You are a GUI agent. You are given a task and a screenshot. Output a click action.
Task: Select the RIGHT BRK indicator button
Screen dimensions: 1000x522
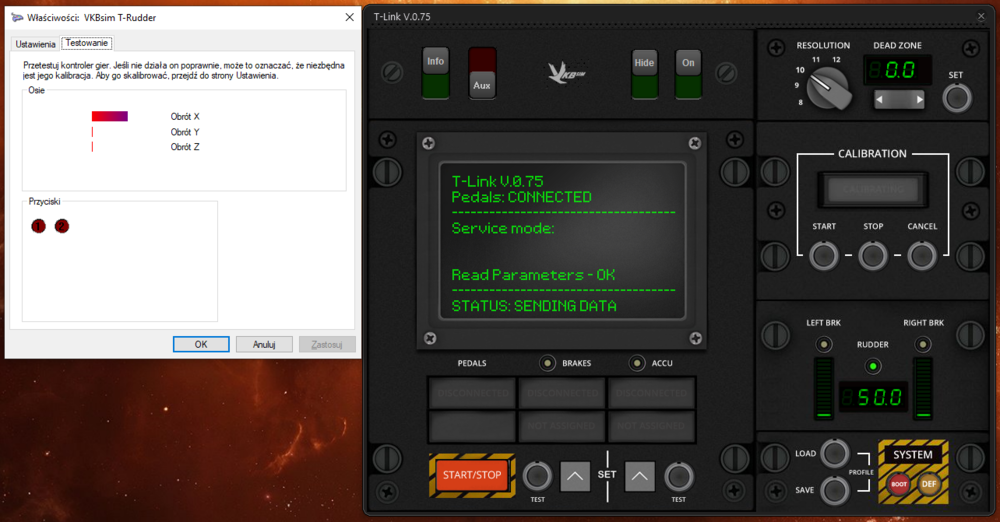922,345
